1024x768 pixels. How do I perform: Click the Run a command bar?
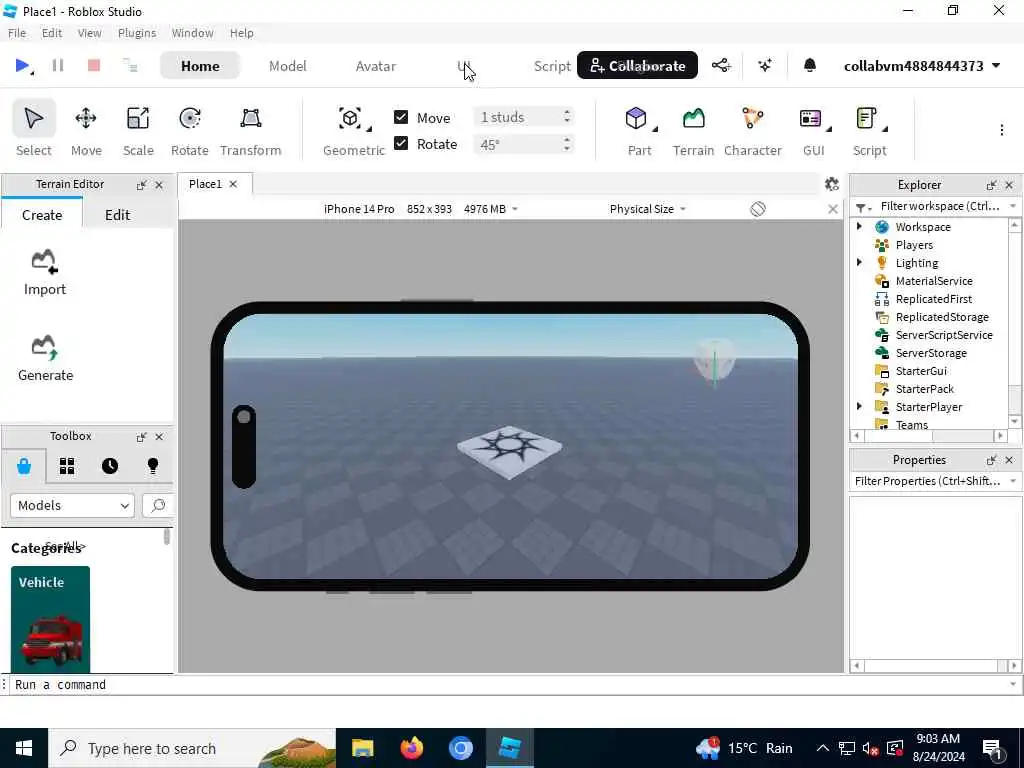[509, 684]
